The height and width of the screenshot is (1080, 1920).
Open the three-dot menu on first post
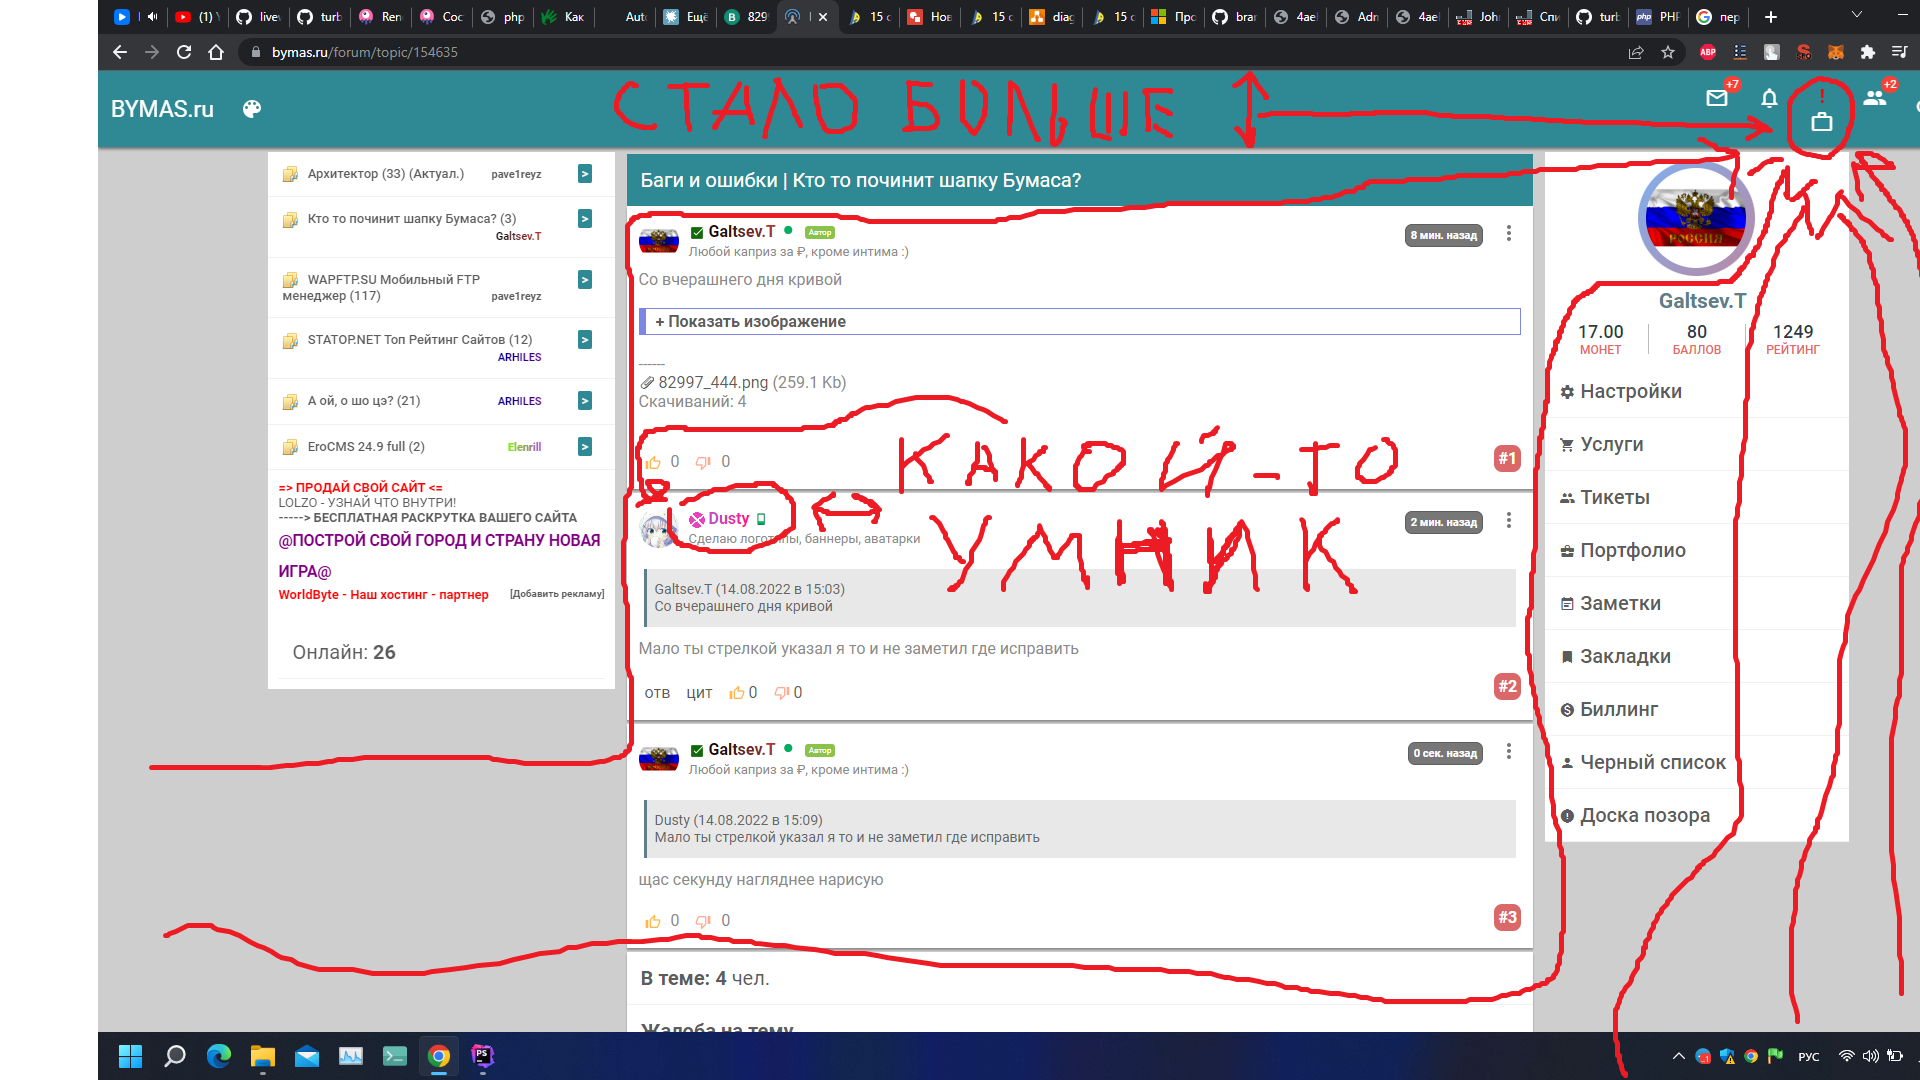pyautogui.click(x=1509, y=233)
